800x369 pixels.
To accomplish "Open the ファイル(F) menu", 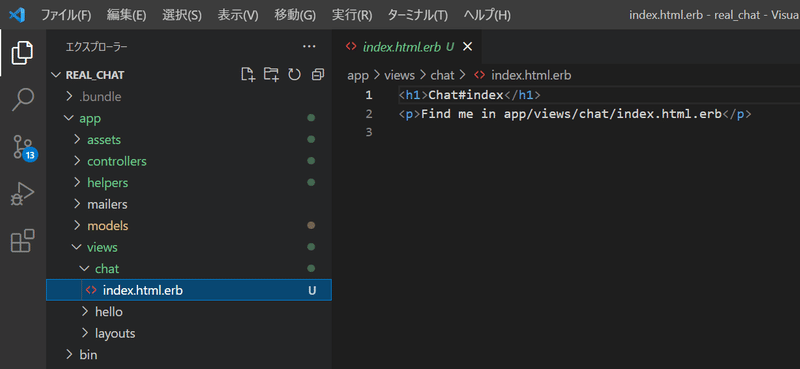I will [66, 15].
